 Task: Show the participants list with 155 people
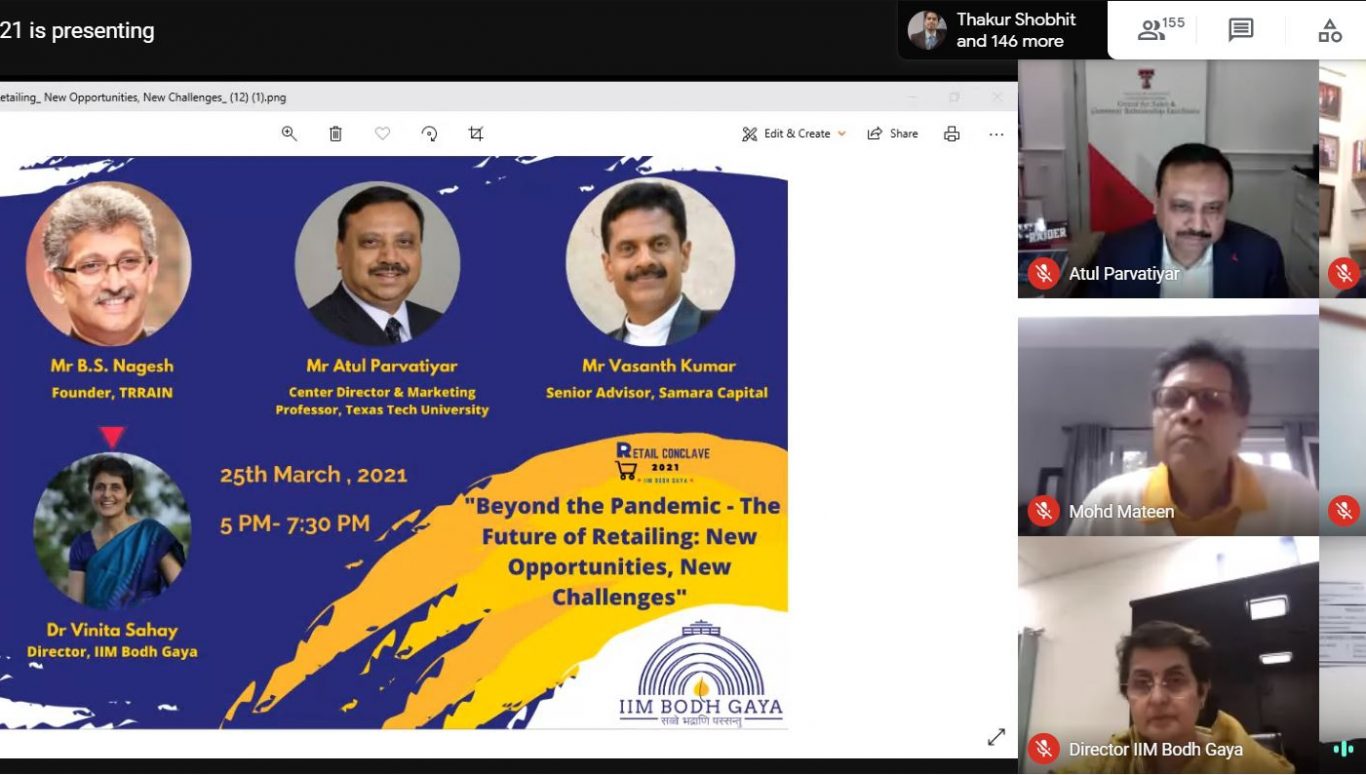(1160, 30)
